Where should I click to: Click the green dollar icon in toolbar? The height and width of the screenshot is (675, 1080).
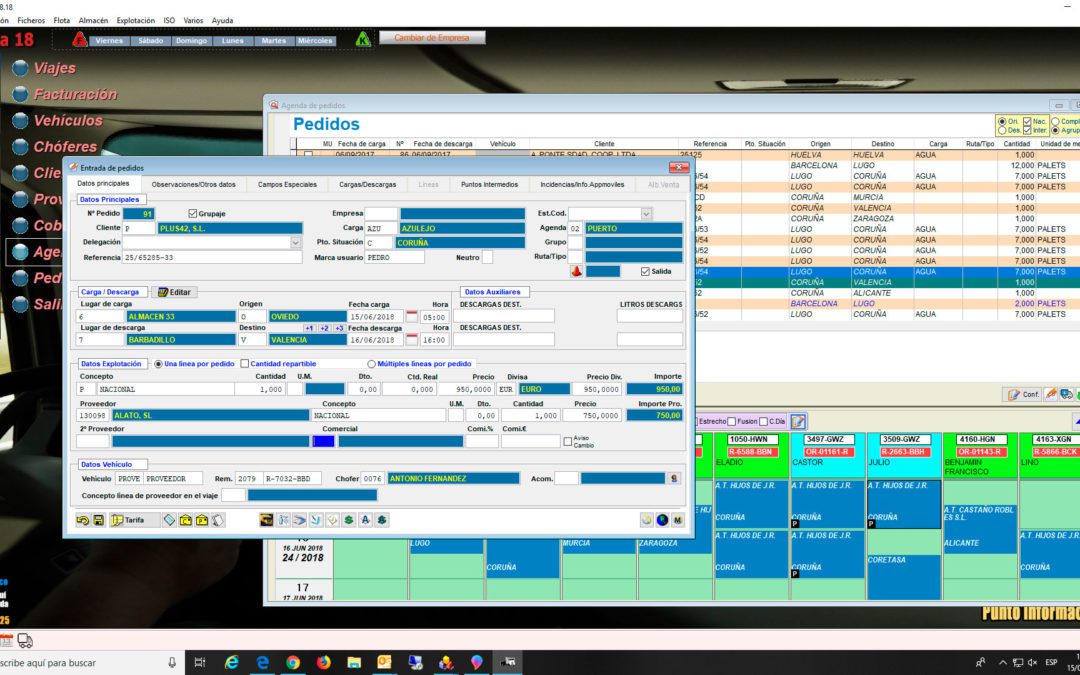tap(349, 520)
